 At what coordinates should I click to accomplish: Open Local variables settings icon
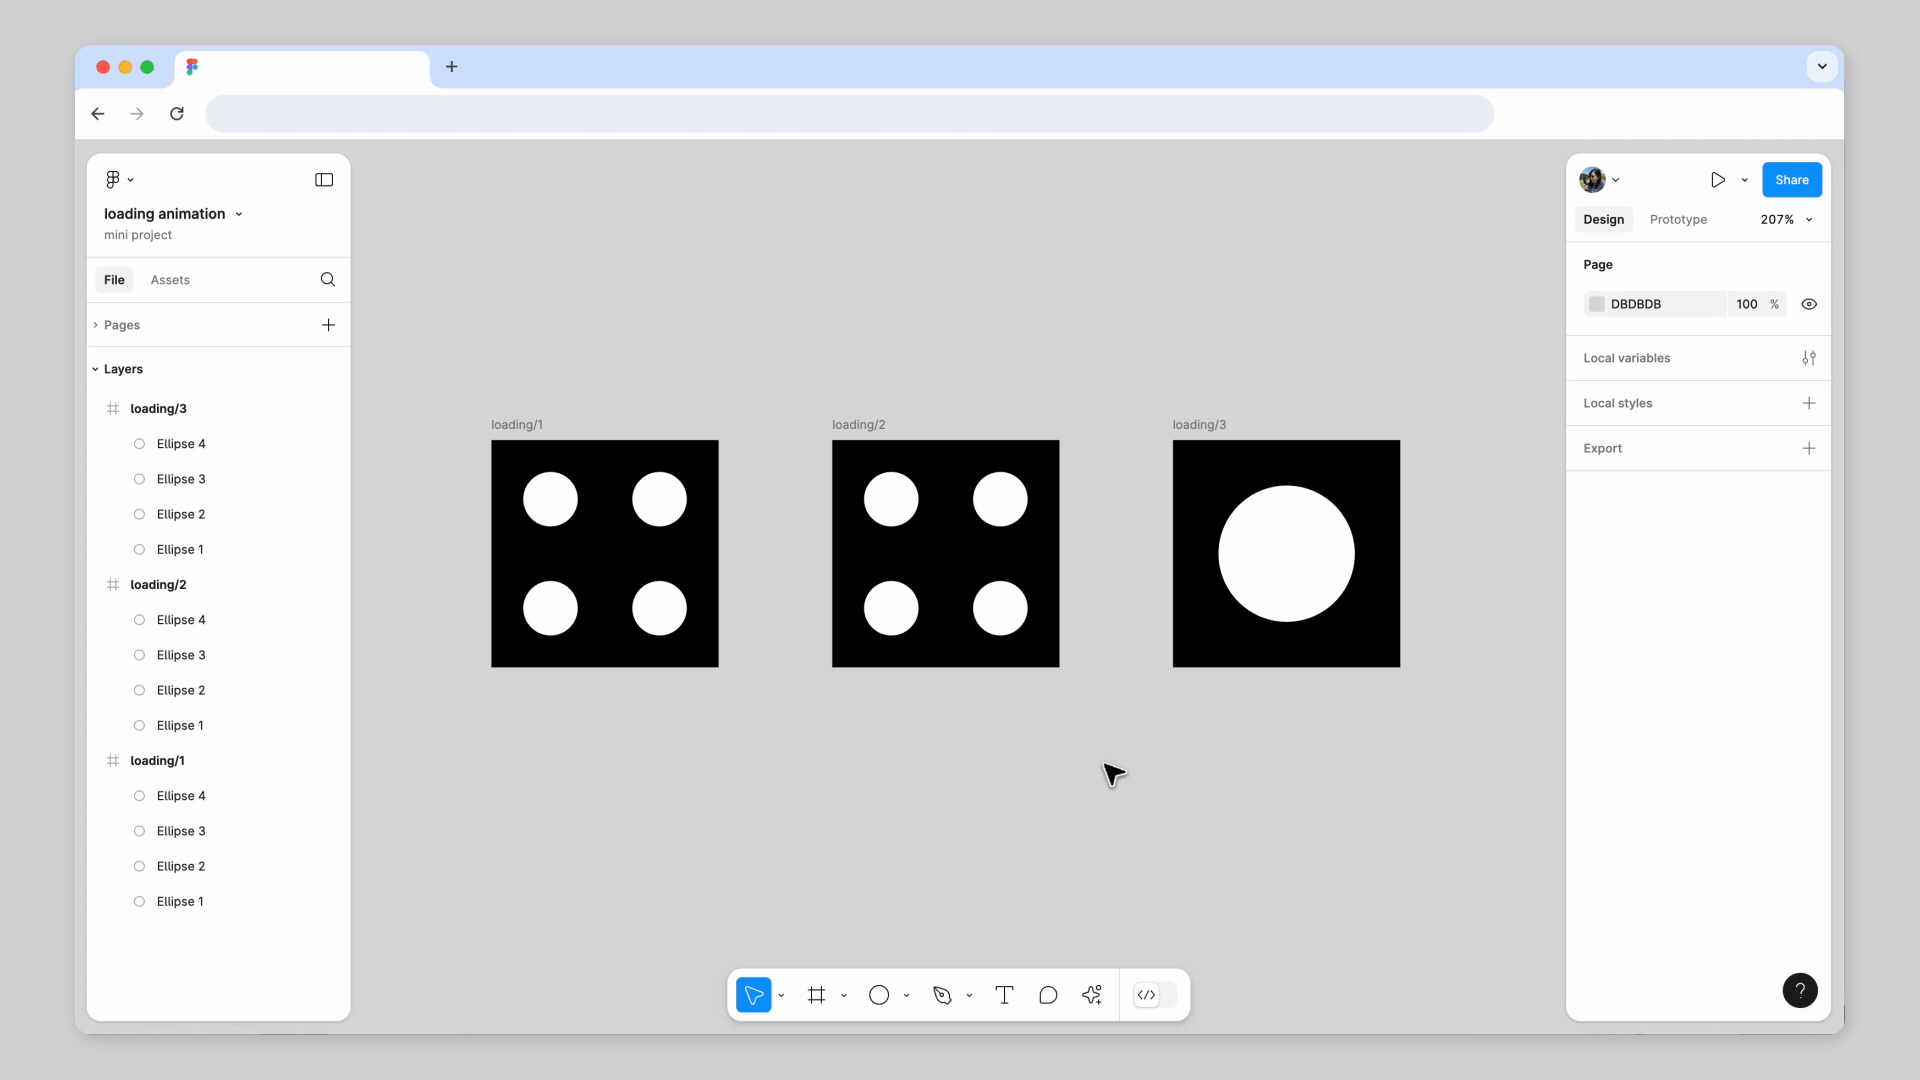[1809, 358]
